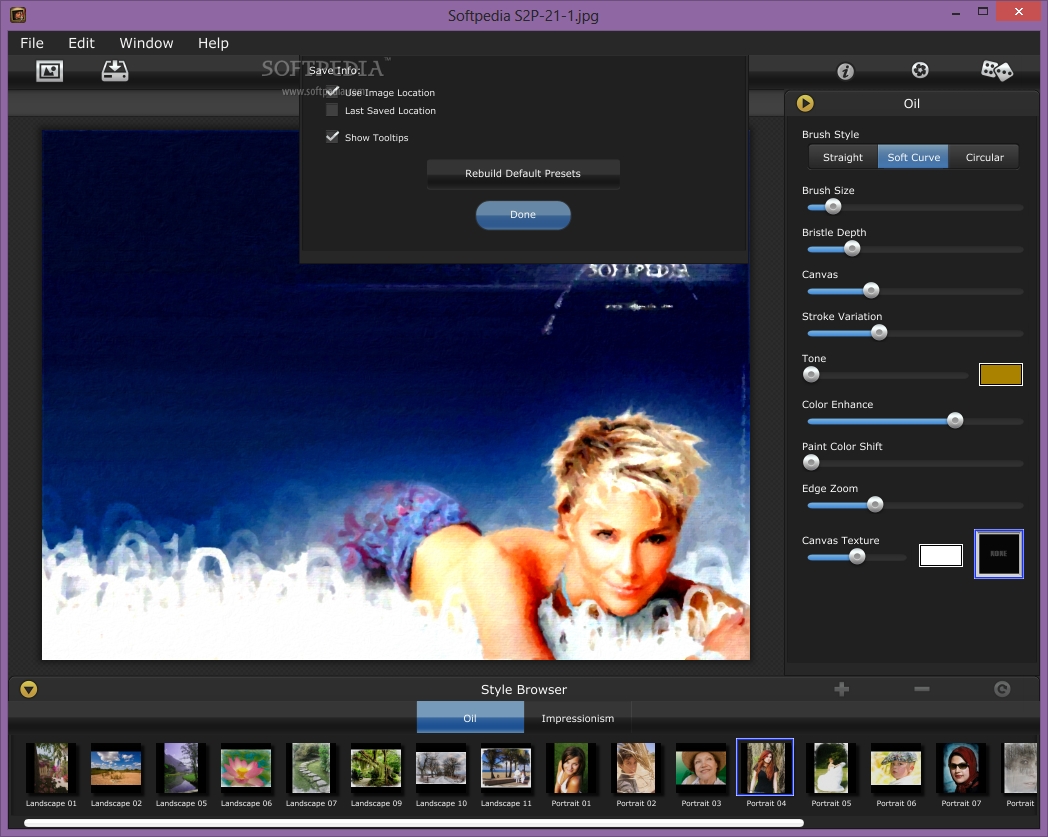Select Landscape 11 preset thumbnail

point(506,768)
